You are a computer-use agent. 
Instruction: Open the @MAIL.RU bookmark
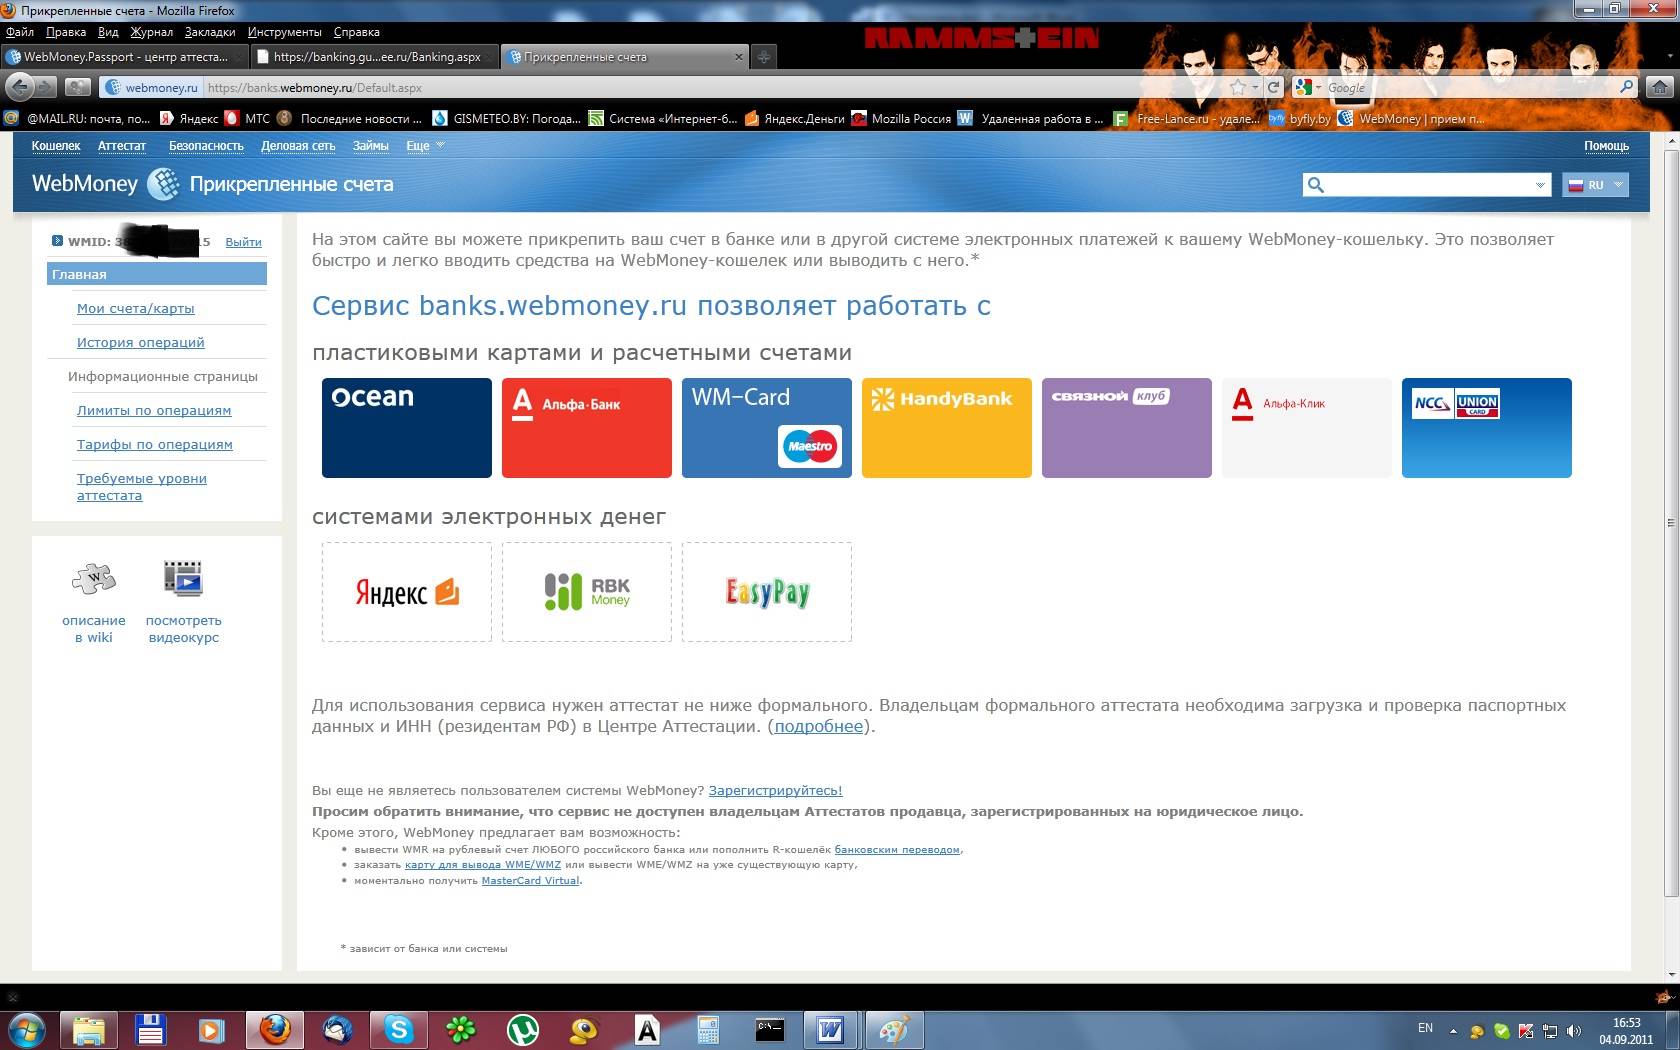coord(78,119)
